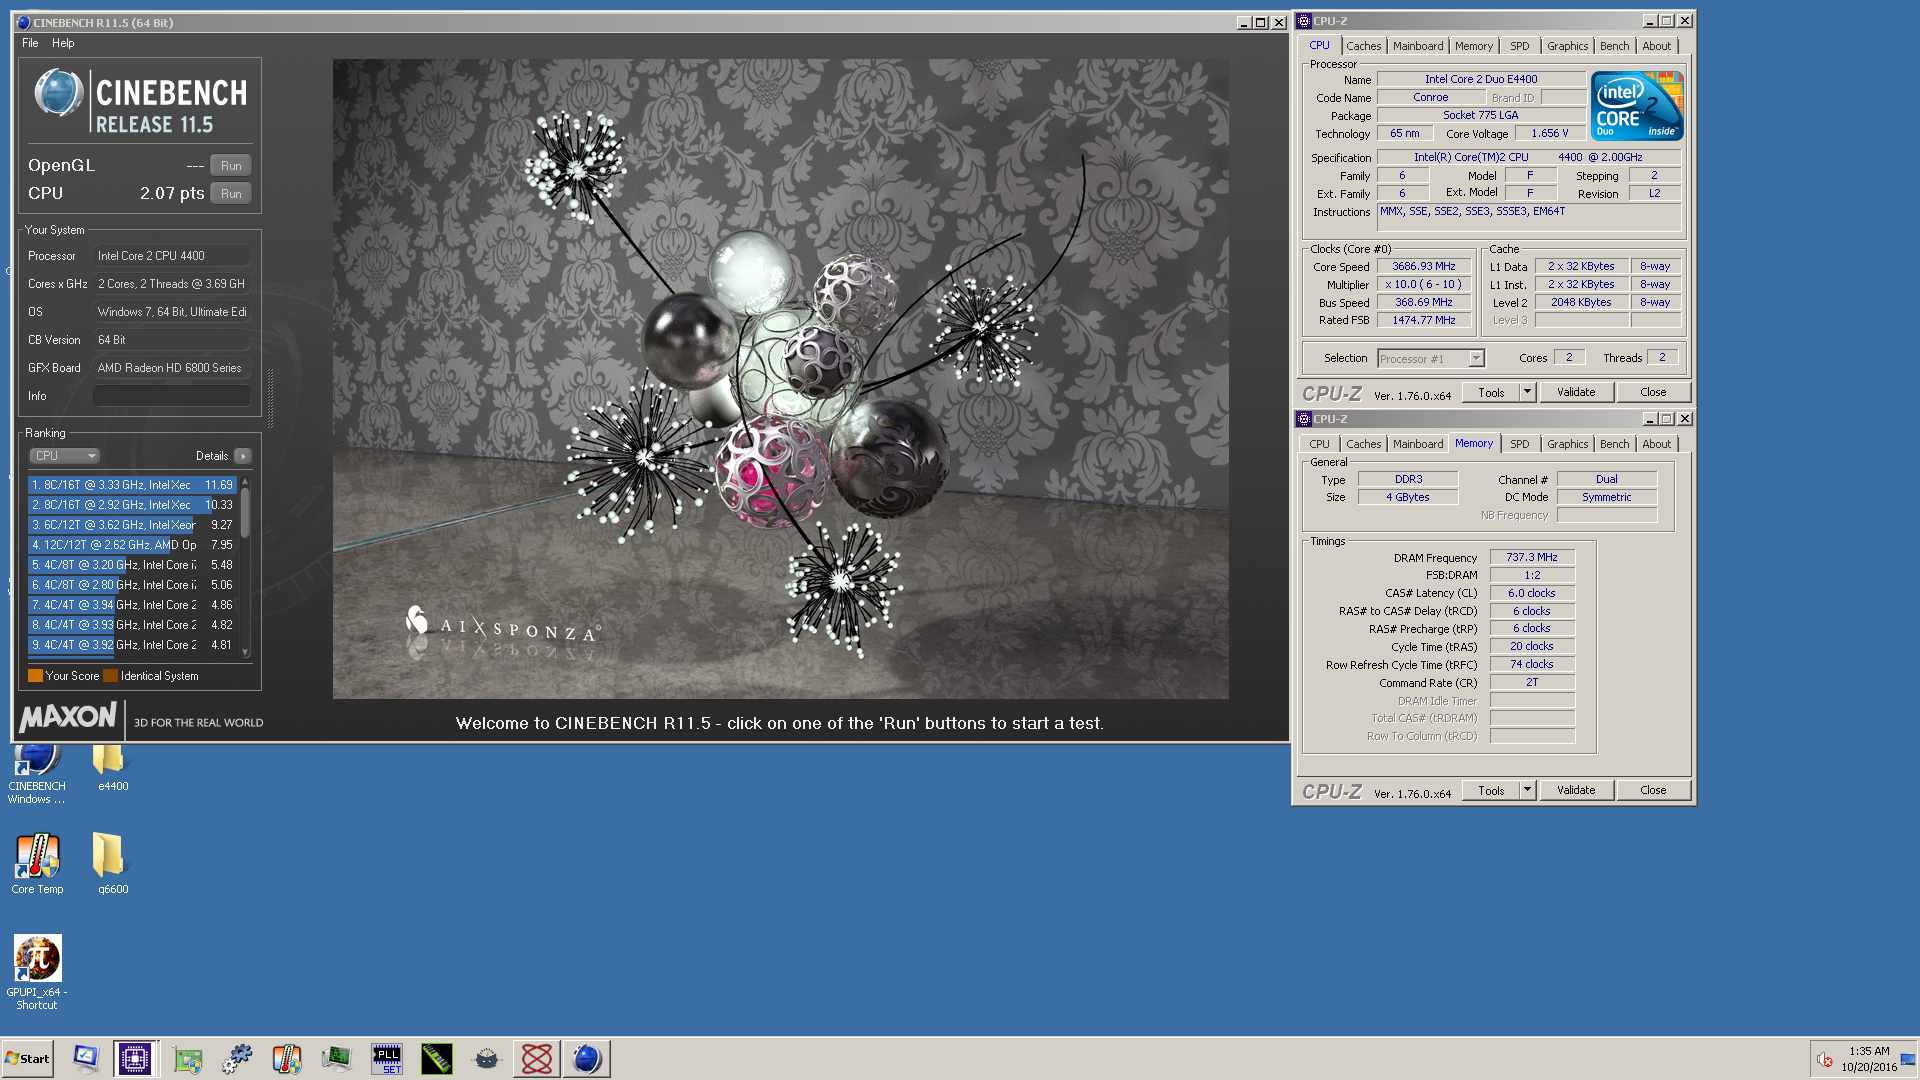
Task: Click the Info input field in Cinebench
Action: (172, 396)
